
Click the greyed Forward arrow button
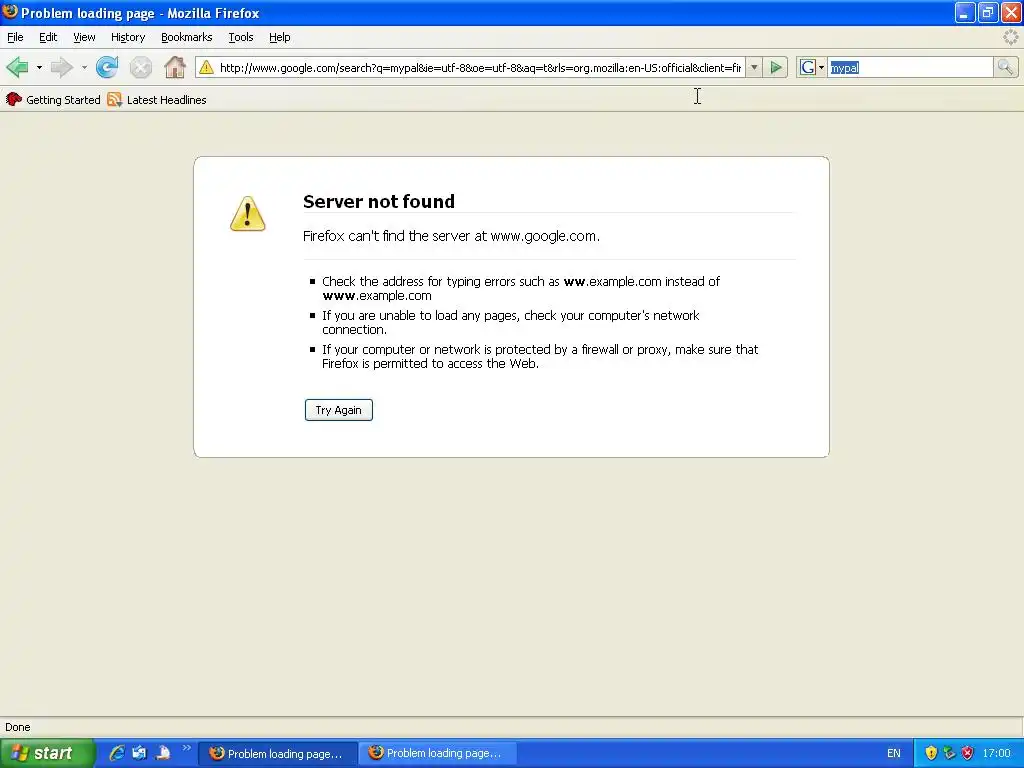(x=62, y=67)
